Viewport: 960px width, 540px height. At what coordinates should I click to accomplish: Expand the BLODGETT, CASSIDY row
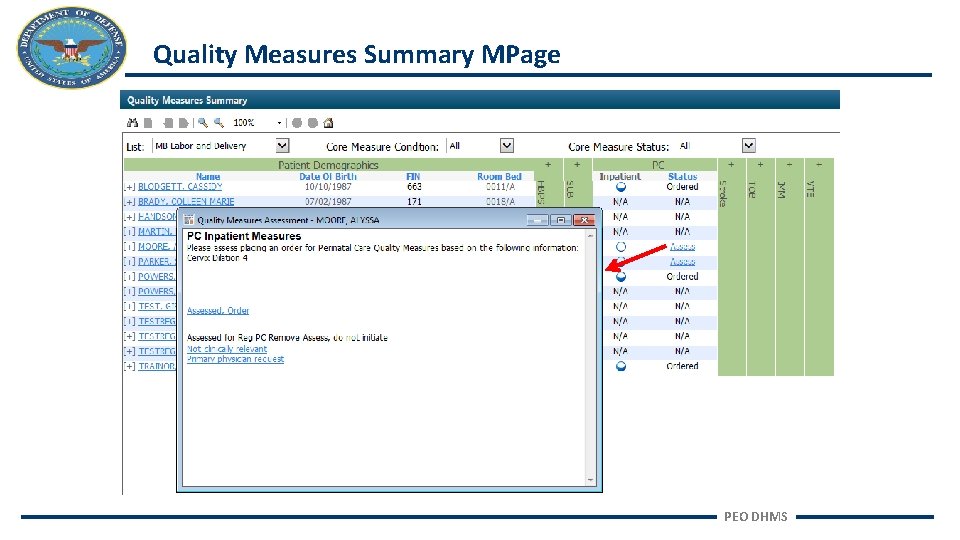(129, 187)
